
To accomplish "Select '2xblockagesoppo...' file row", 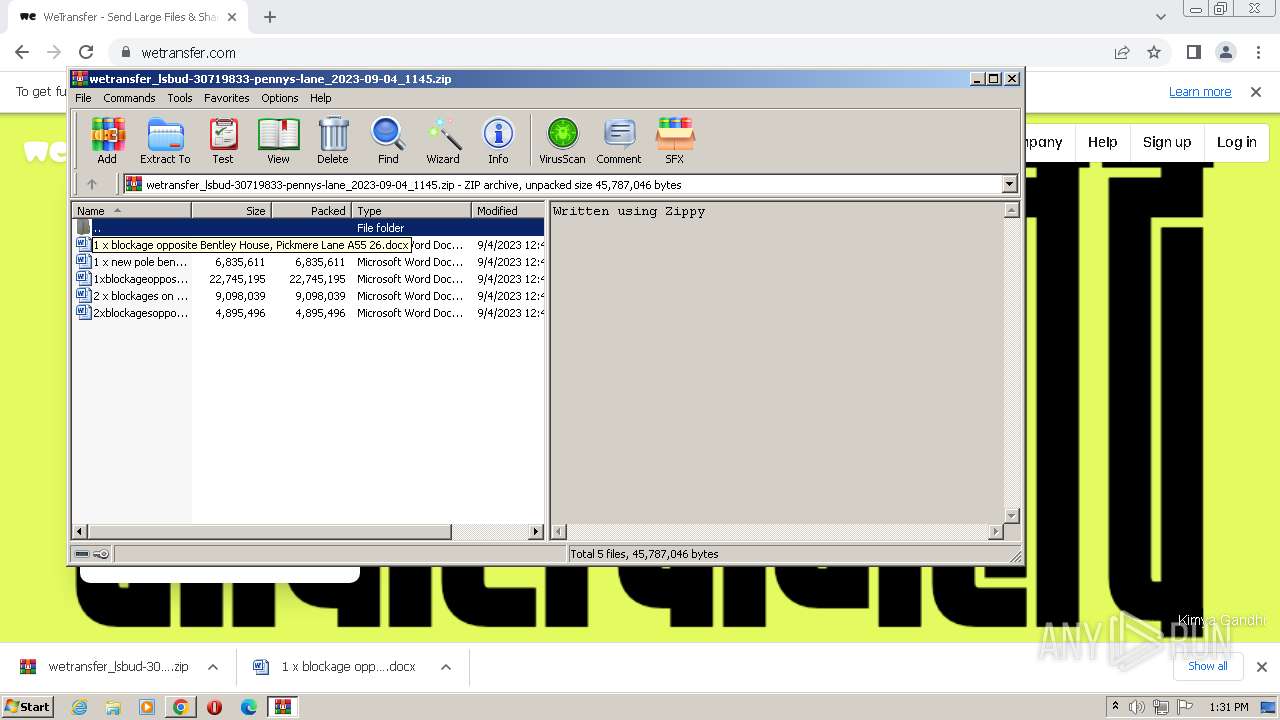I will tap(308, 313).
